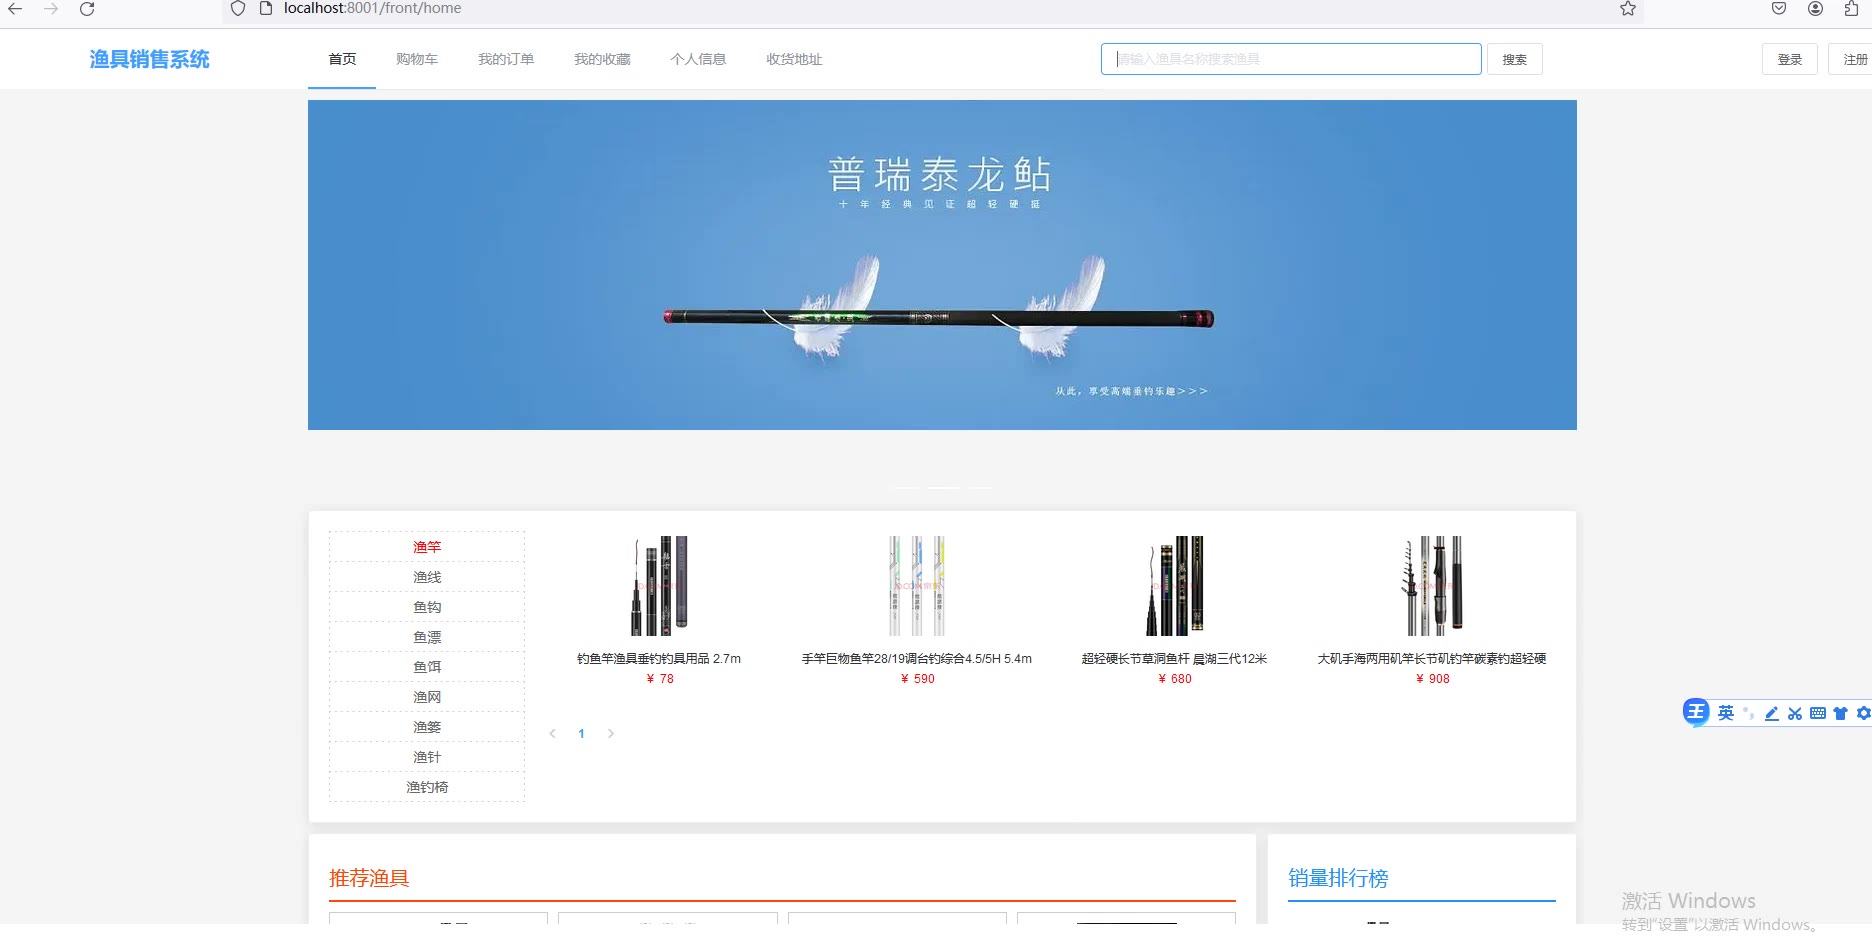The width and height of the screenshot is (1872, 936).
Task: Click the scissors screenshot icon
Action: 1795,713
